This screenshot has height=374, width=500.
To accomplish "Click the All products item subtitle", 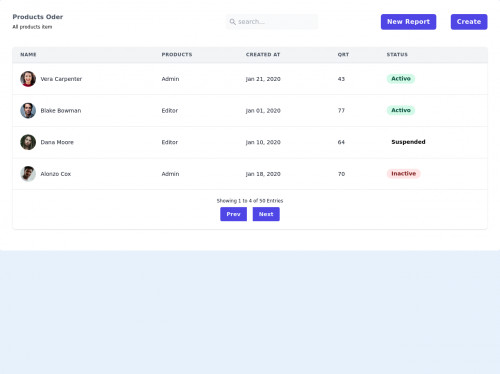I will pyautogui.click(x=32, y=27).
